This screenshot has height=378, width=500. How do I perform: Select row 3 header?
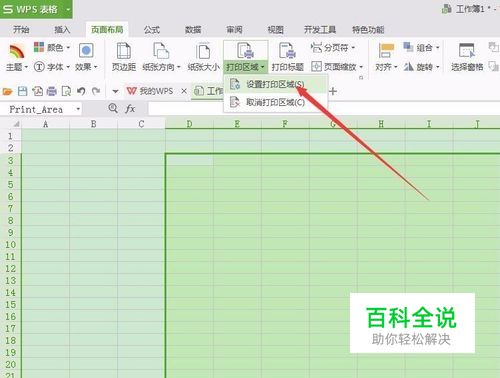pos(10,160)
